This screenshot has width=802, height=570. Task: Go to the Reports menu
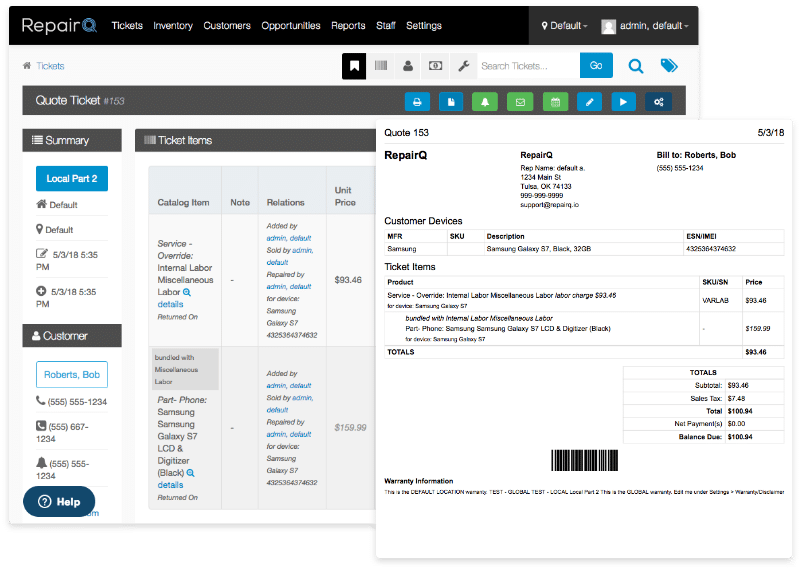click(x=348, y=25)
